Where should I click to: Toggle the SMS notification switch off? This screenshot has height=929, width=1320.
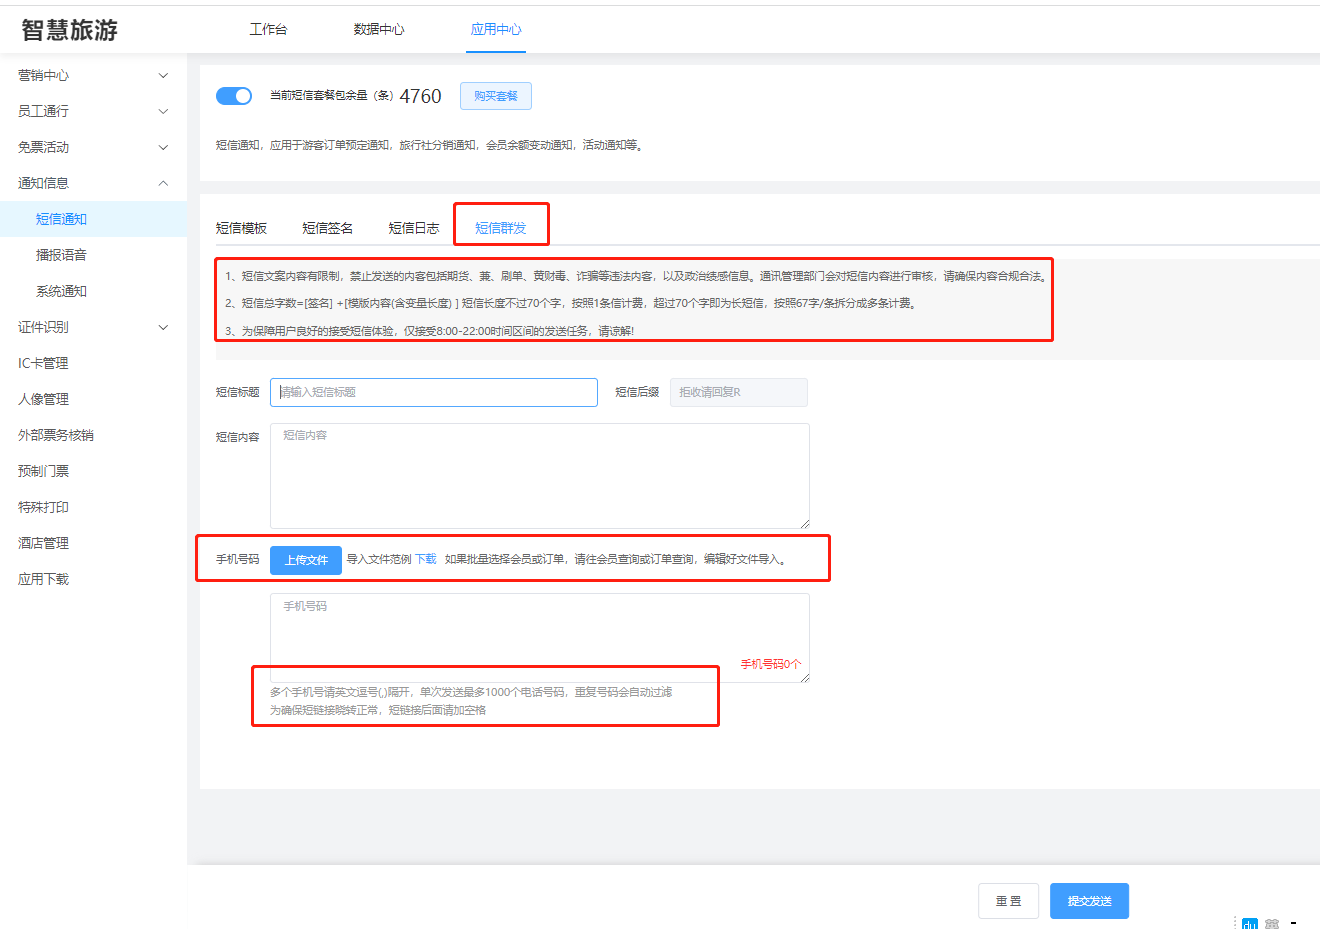click(234, 96)
